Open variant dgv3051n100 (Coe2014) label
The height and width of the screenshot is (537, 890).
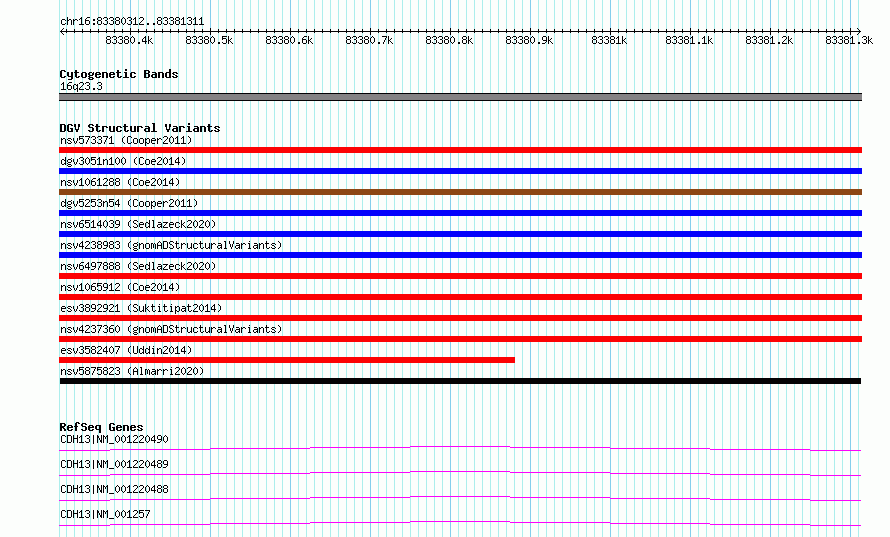123,161
